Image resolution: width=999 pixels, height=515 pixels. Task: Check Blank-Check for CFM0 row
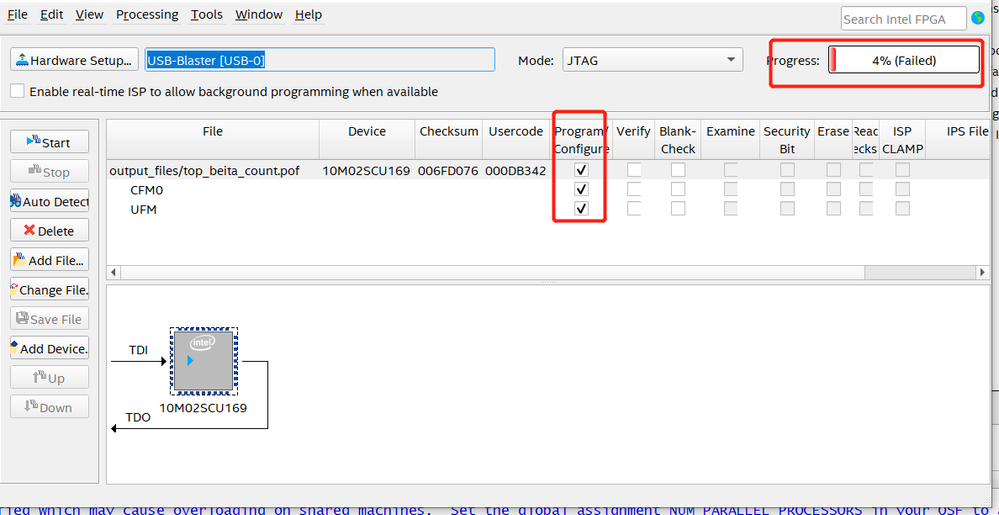tap(678, 189)
